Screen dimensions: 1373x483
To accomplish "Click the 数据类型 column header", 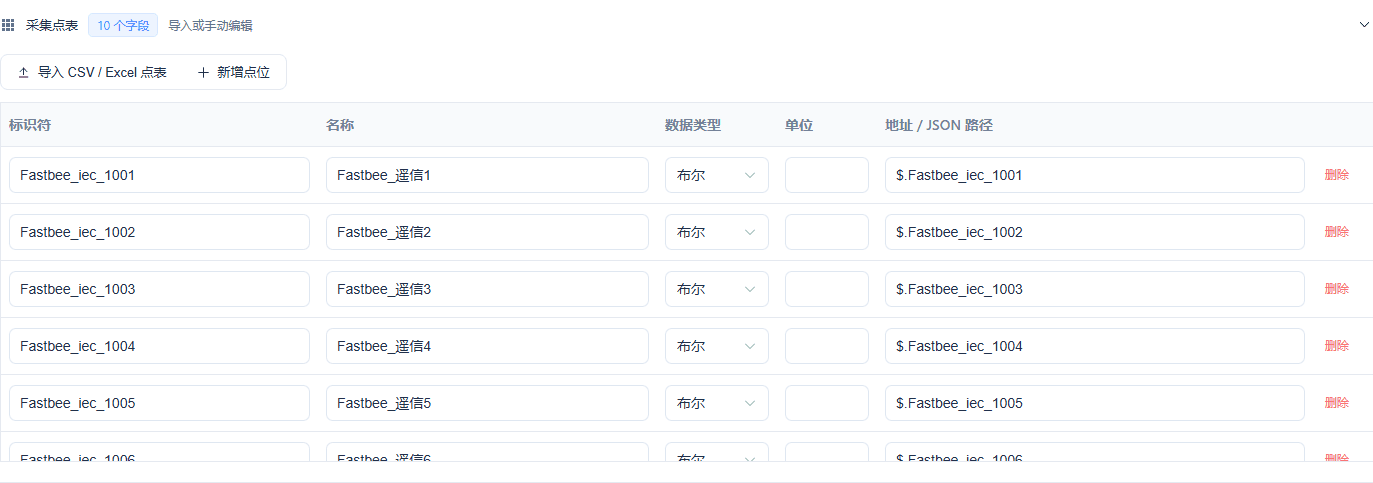I will pos(693,125).
